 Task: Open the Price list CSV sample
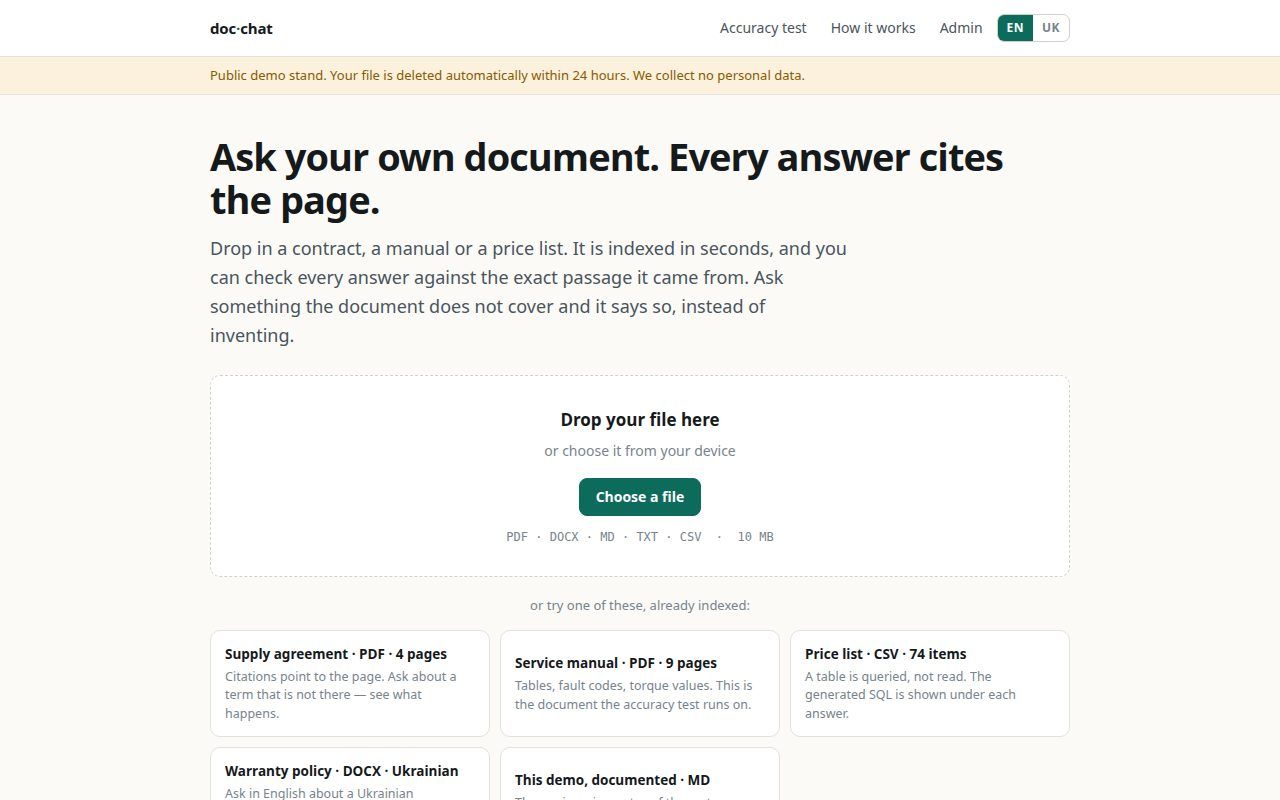930,683
